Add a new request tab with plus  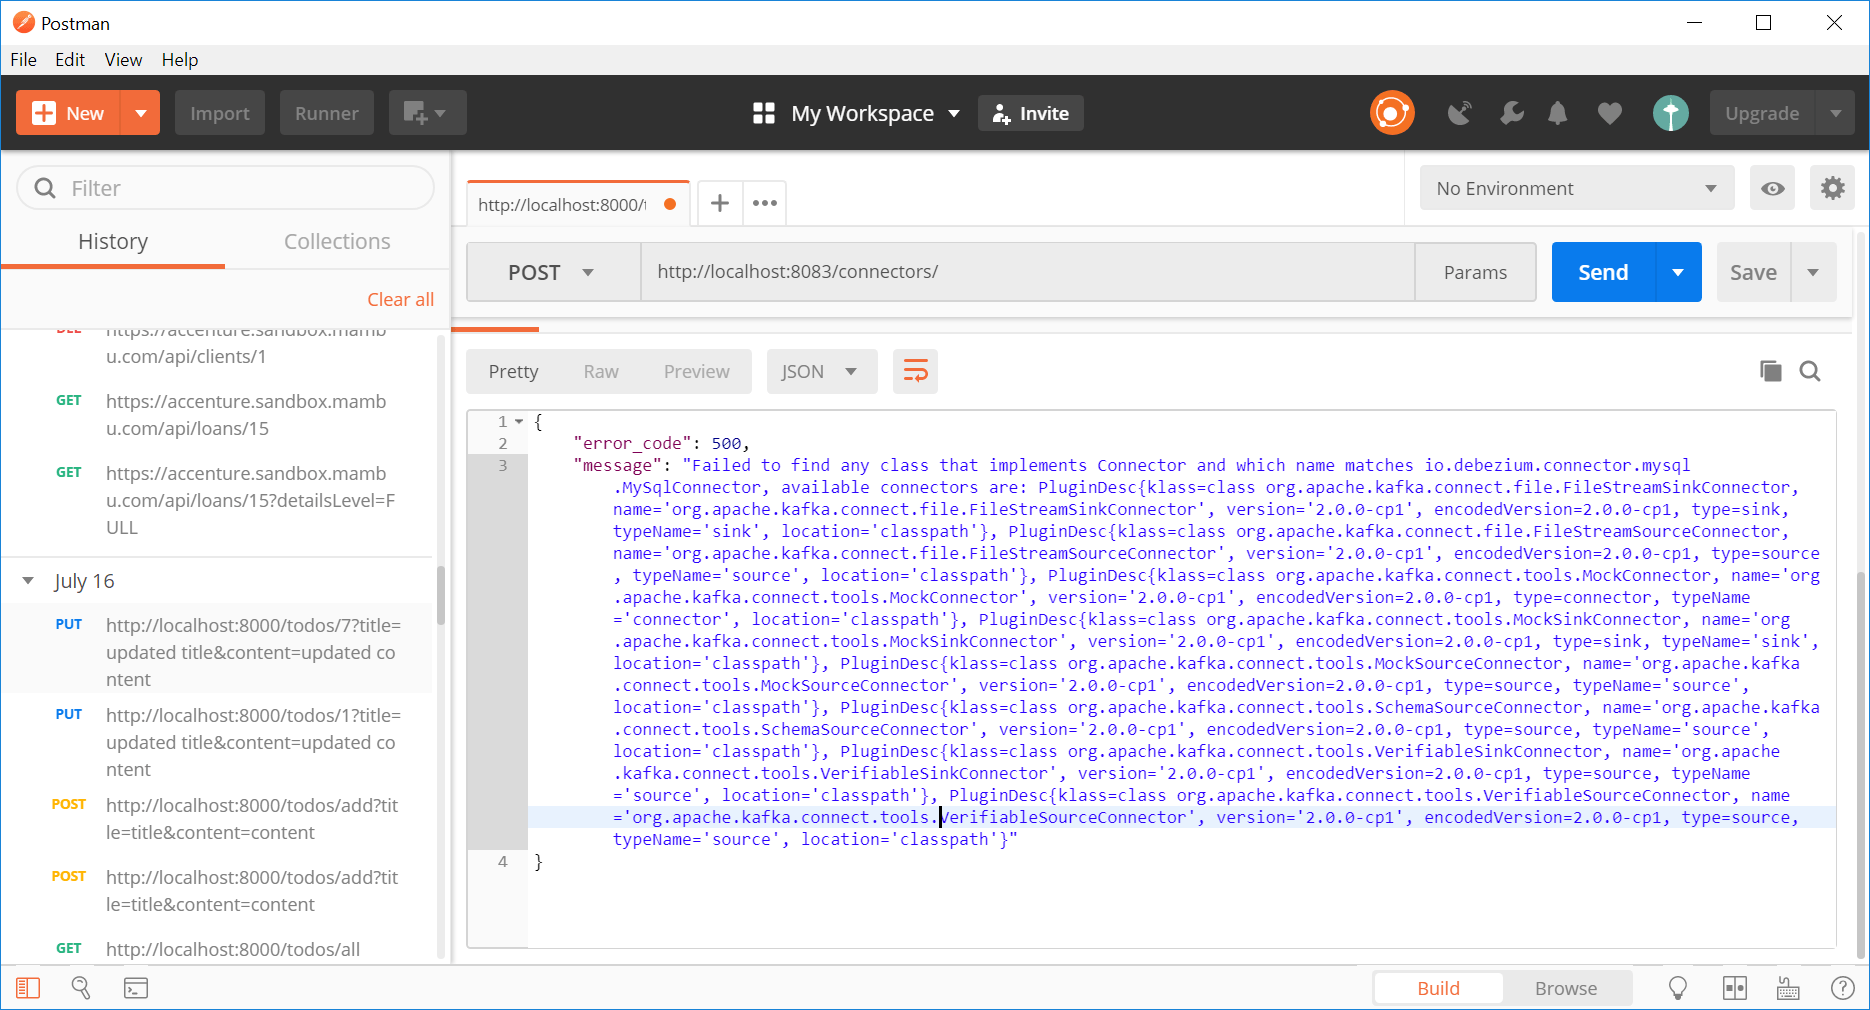point(720,204)
